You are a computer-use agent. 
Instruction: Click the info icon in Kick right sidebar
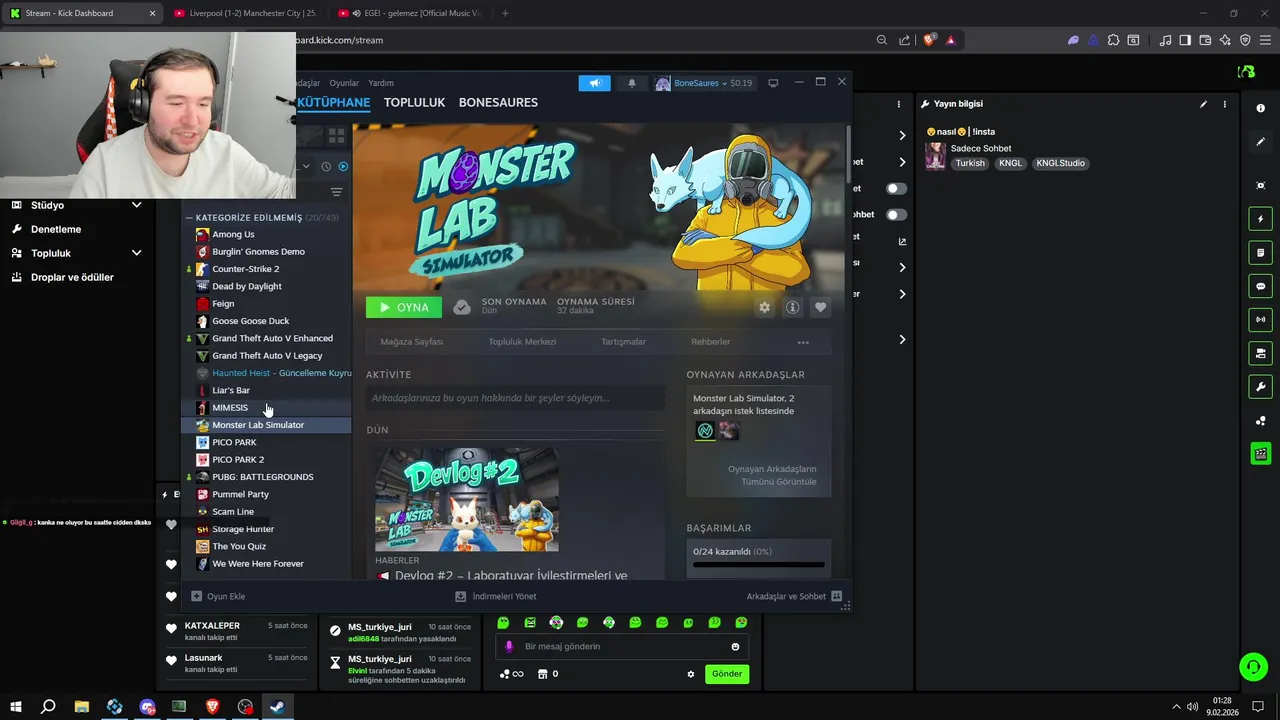coord(1260,108)
